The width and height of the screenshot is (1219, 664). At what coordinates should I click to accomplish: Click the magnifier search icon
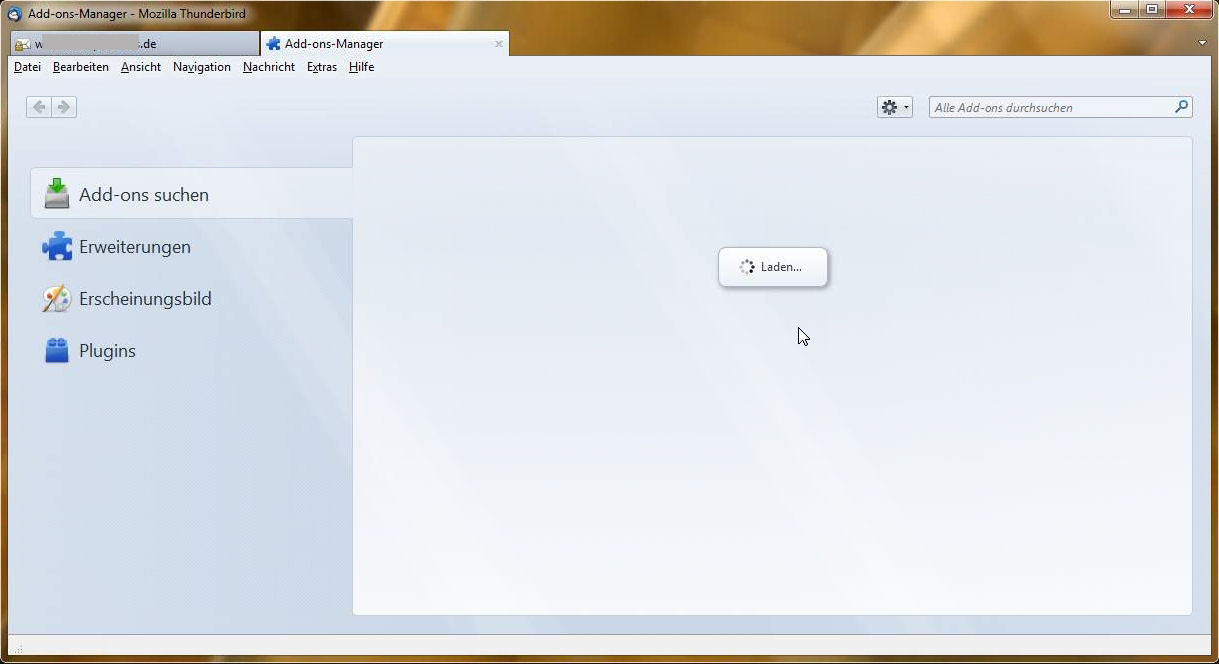pyautogui.click(x=1182, y=107)
